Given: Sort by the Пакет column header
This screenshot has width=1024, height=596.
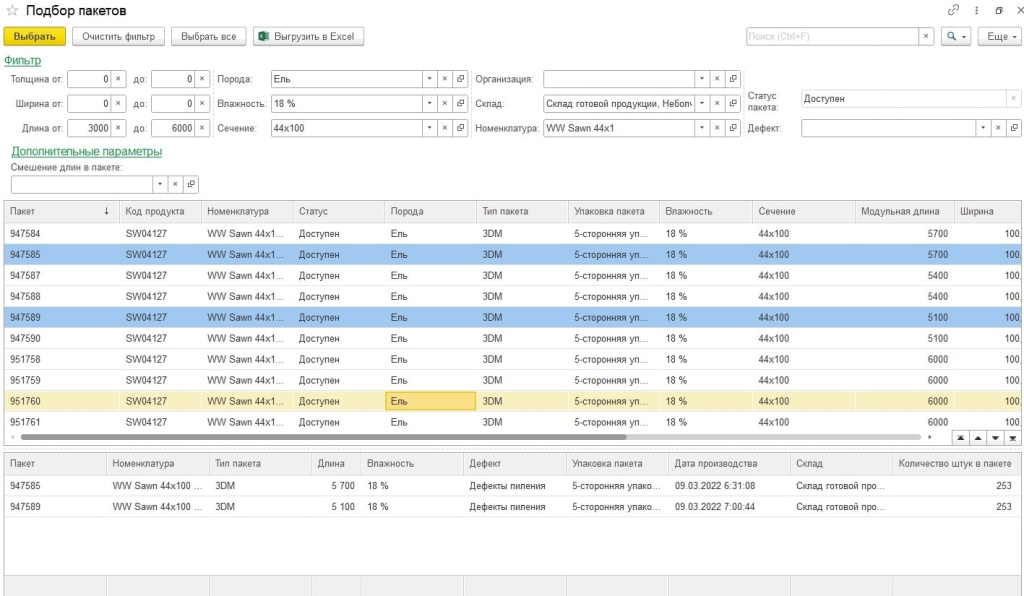Looking at the screenshot, I should (x=61, y=212).
